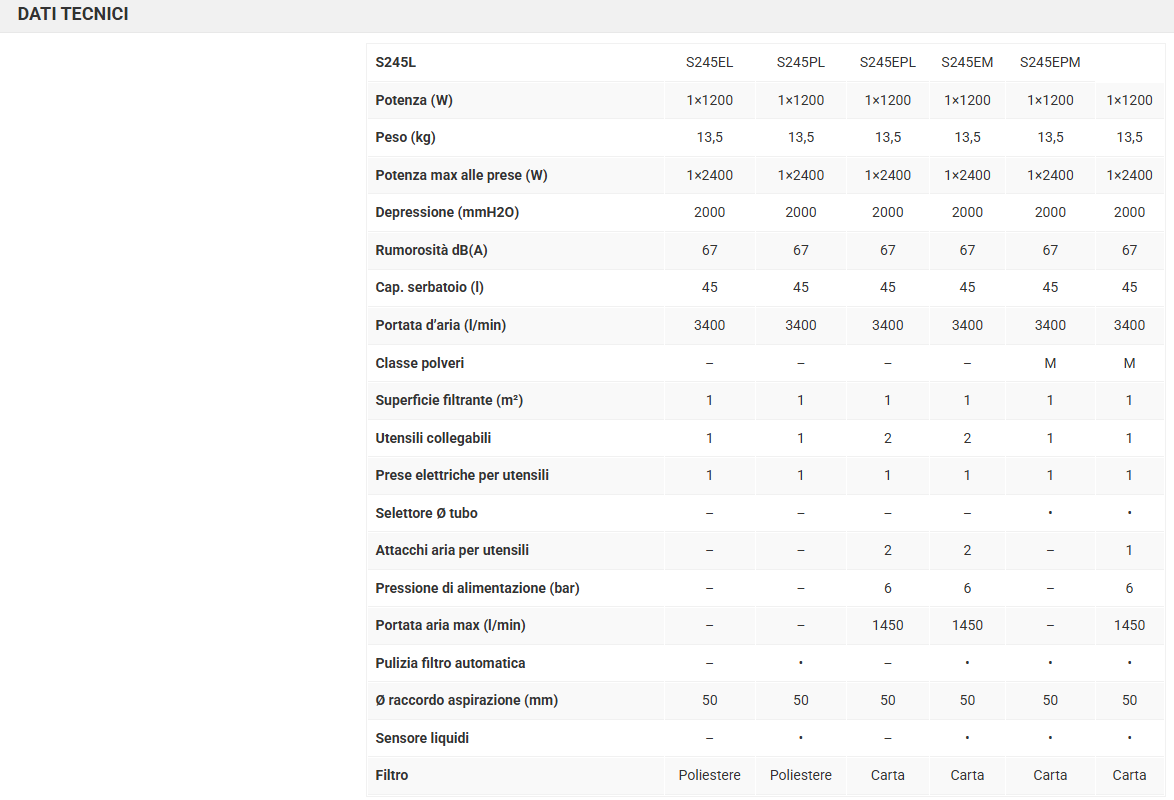Click the S245EM model header

point(967,62)
